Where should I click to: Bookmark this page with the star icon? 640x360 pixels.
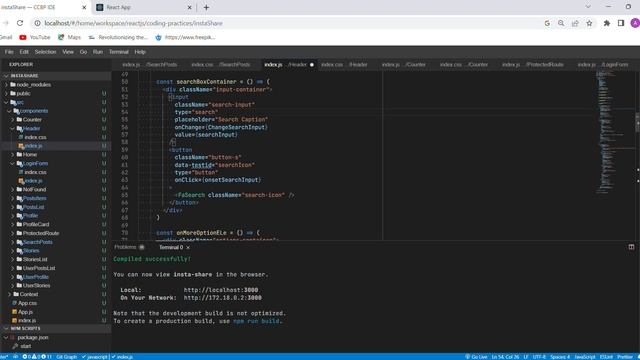click(x=589, y=23)
